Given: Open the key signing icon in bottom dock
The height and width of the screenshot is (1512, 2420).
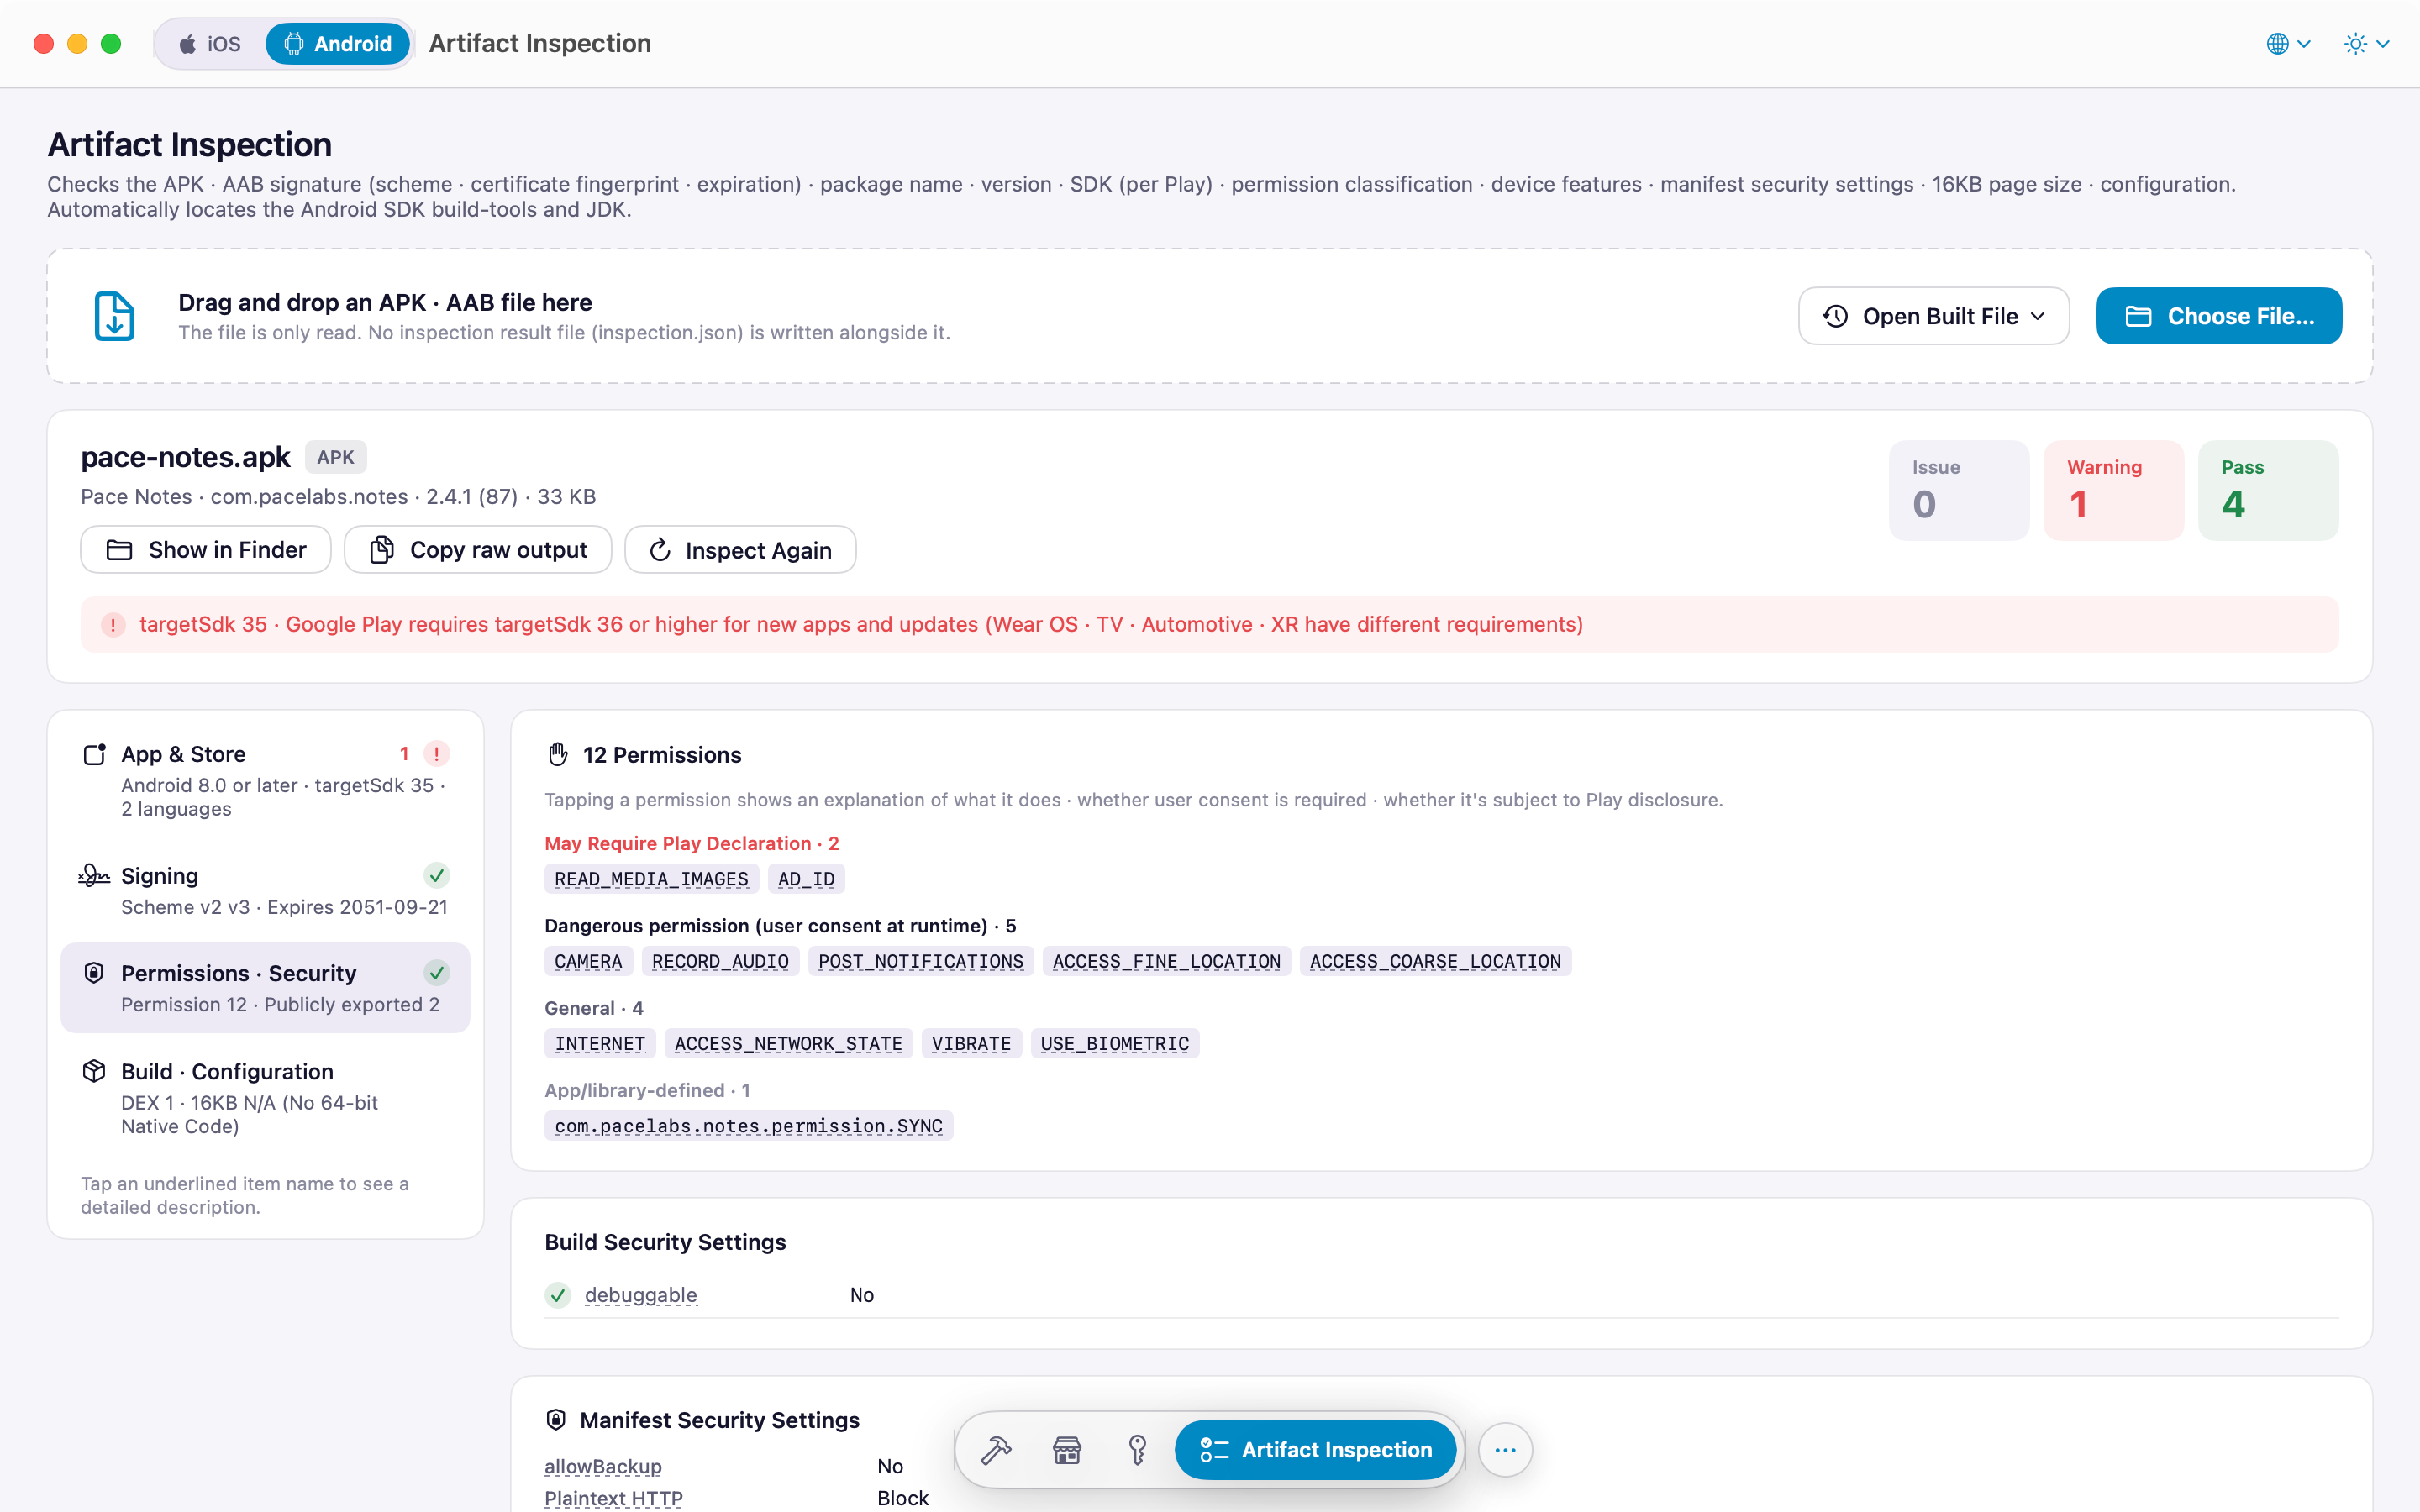Looking at the screenshot, I should point(1137,1449).
